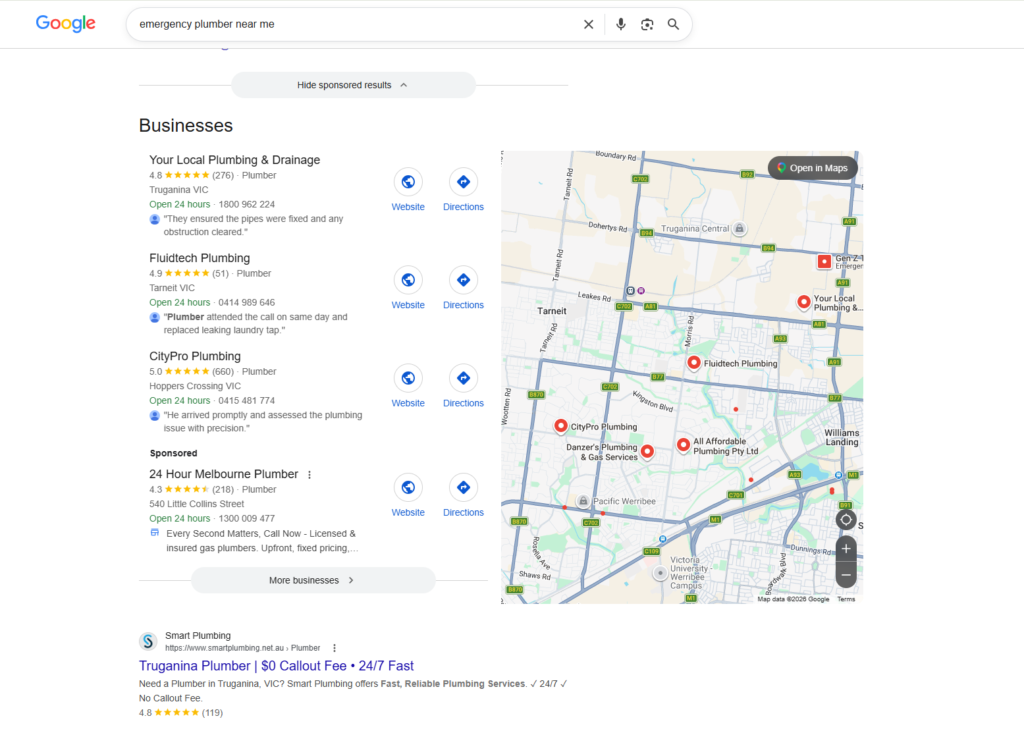Click Website label for Fluidtech Plumbing
This screenshot has width=1024, height=733.
tap(408, 305)
